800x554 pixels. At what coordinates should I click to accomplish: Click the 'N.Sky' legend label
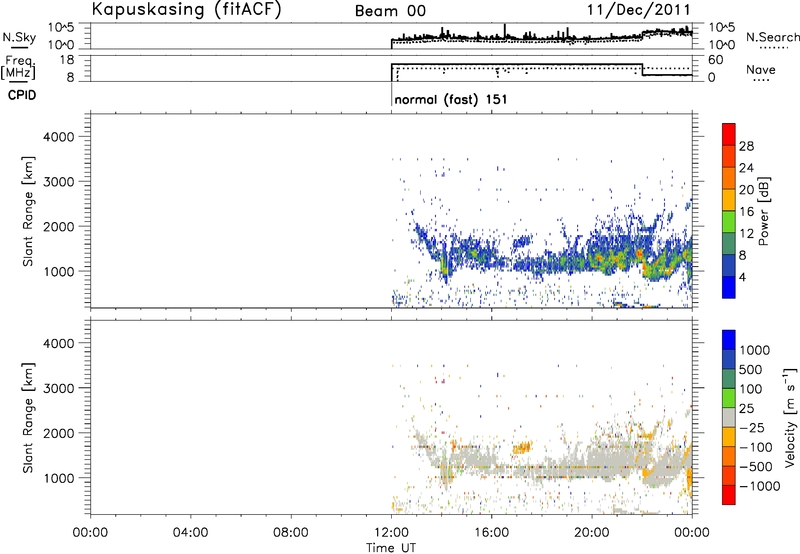pyautogui.click(x=19, y=37)
